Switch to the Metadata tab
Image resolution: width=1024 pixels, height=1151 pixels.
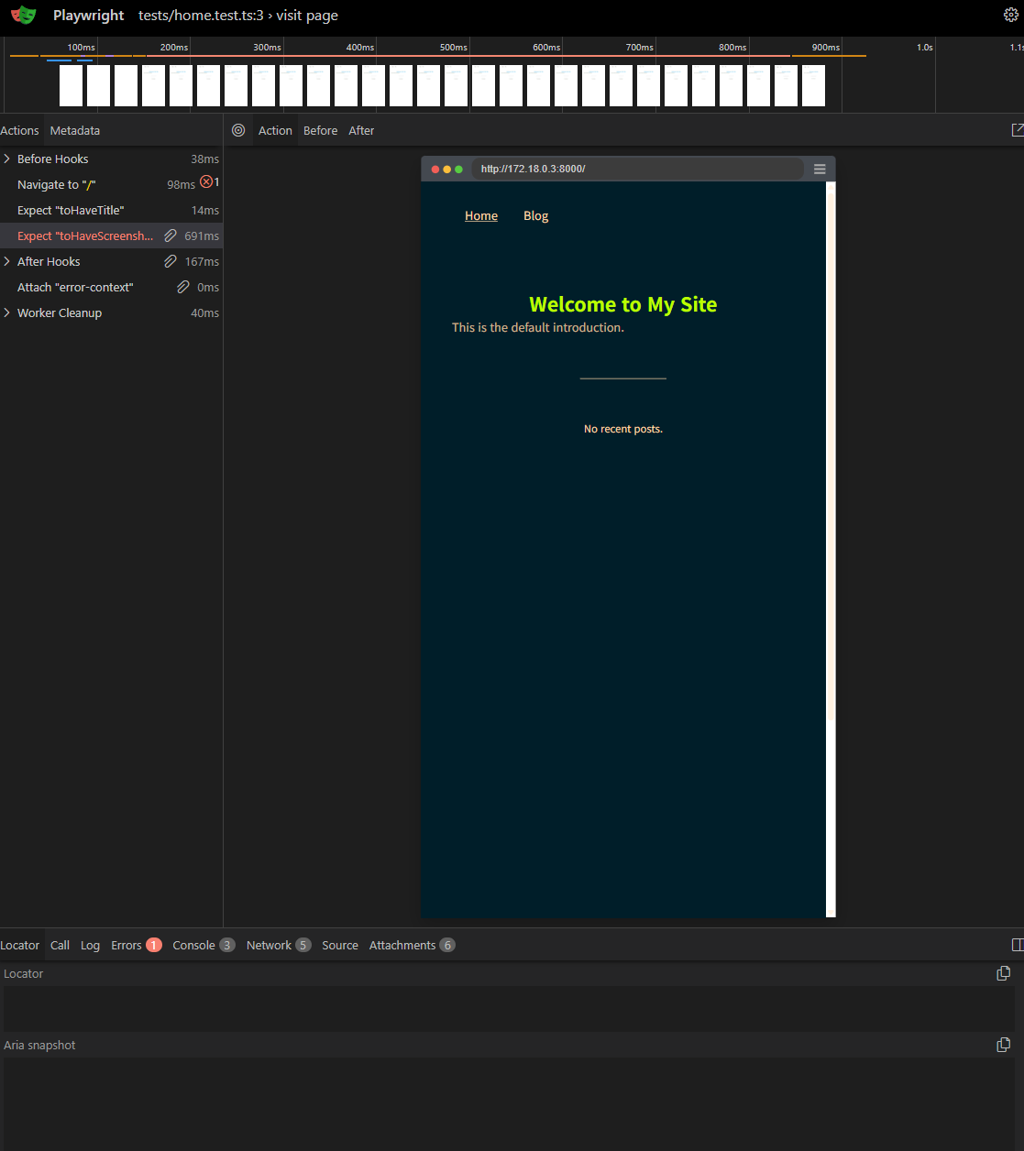(75, 131)
